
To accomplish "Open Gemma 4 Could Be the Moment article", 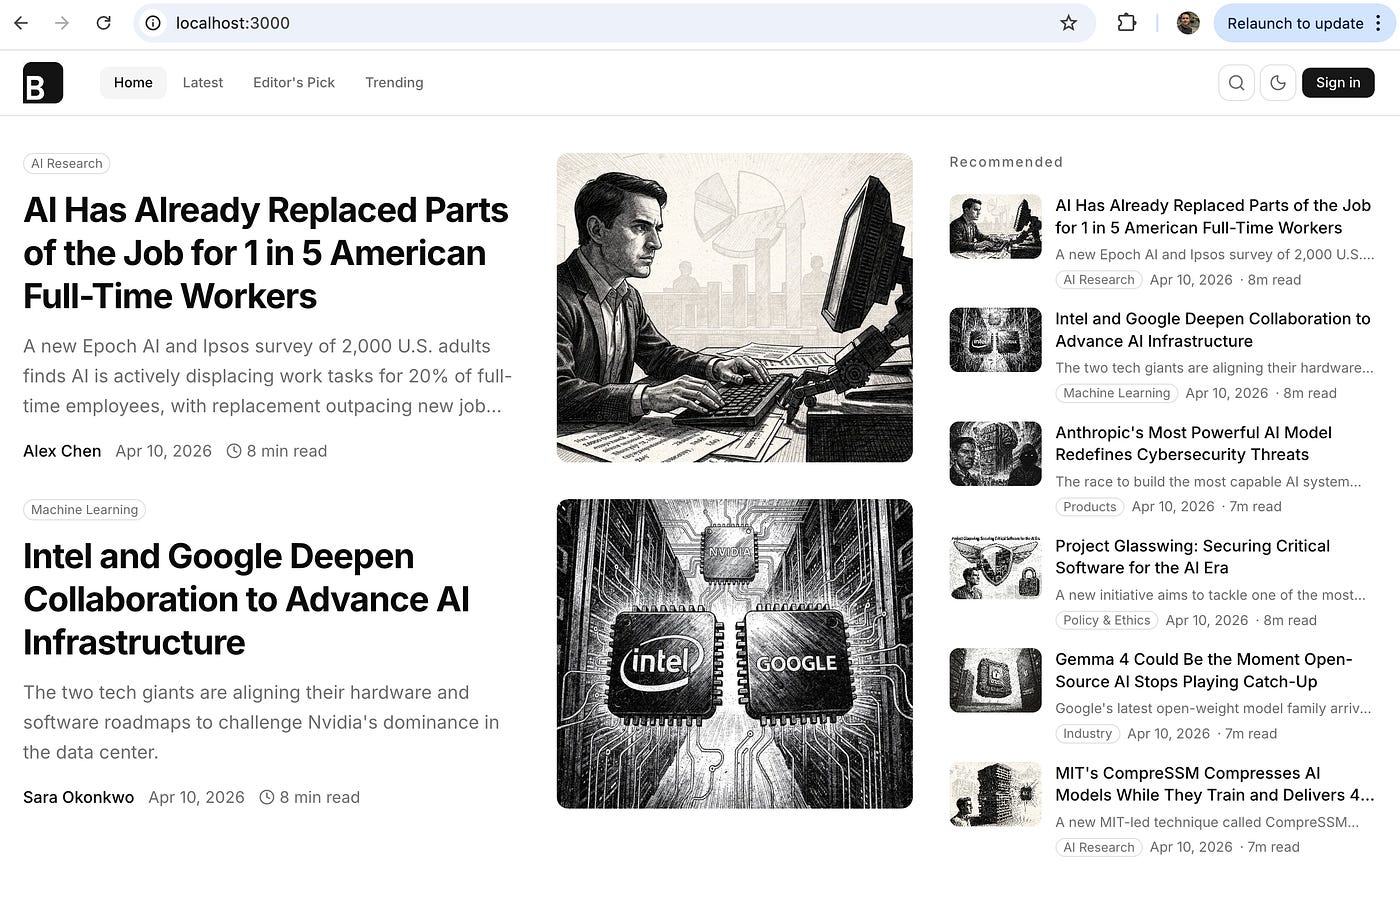I will click(x=1204, y=670).
